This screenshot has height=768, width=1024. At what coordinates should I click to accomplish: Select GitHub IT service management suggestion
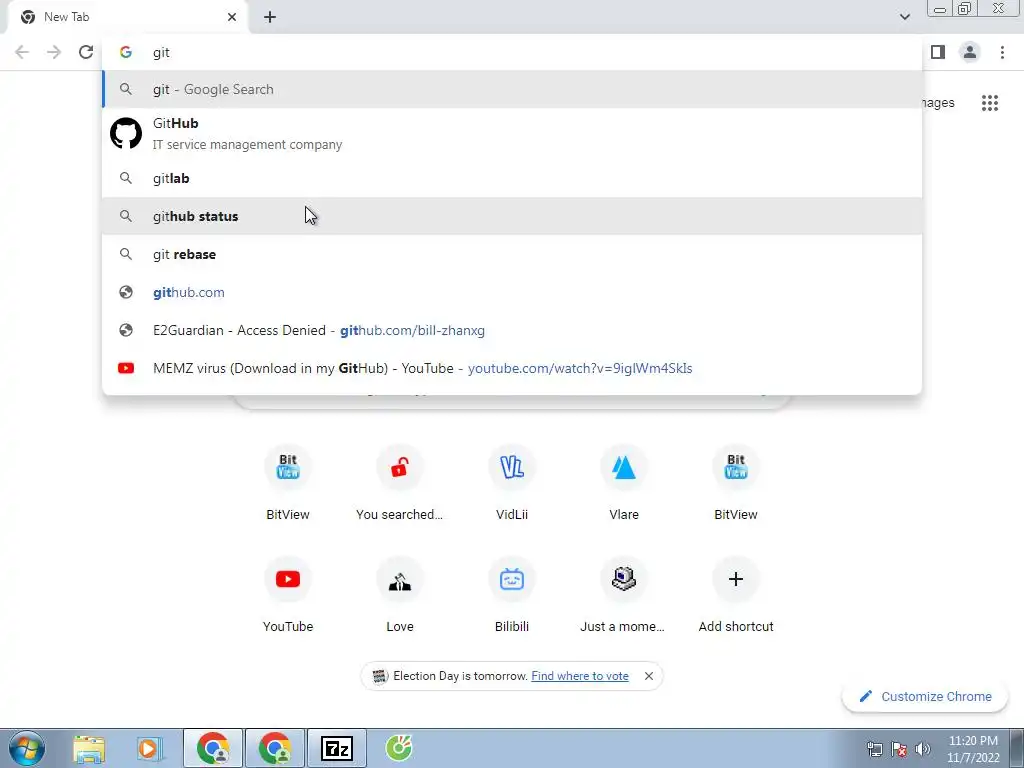(x=512, y=133)
